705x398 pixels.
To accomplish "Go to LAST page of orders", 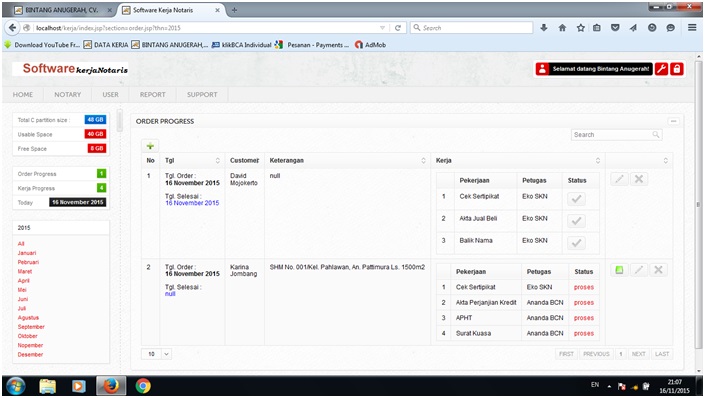I will (x=662, y=354).
